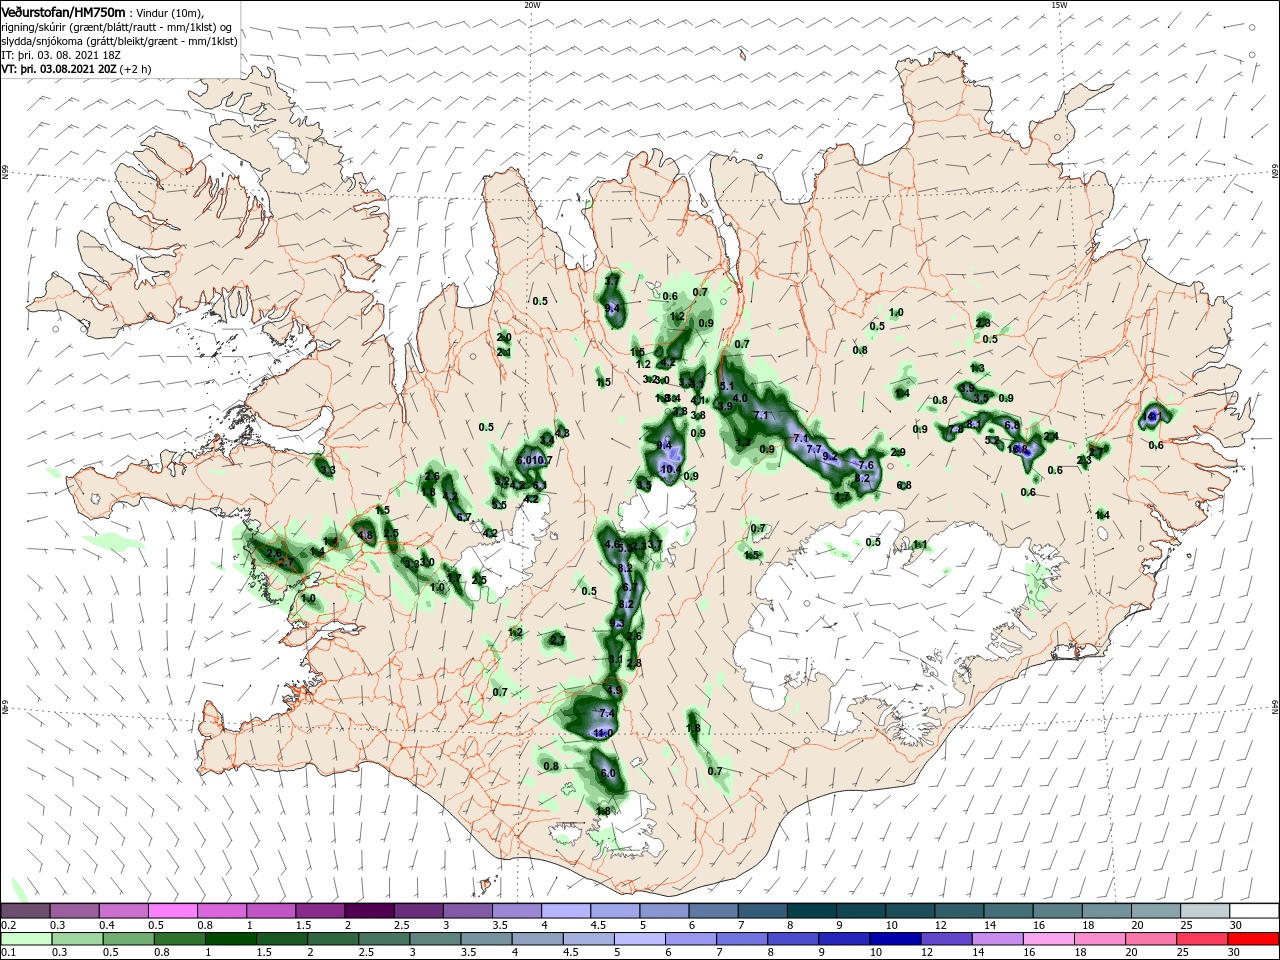This screenshot has width=1280, height=960.
Task: Pick the white 30 swatch in snow legend
Action: 1254,910
